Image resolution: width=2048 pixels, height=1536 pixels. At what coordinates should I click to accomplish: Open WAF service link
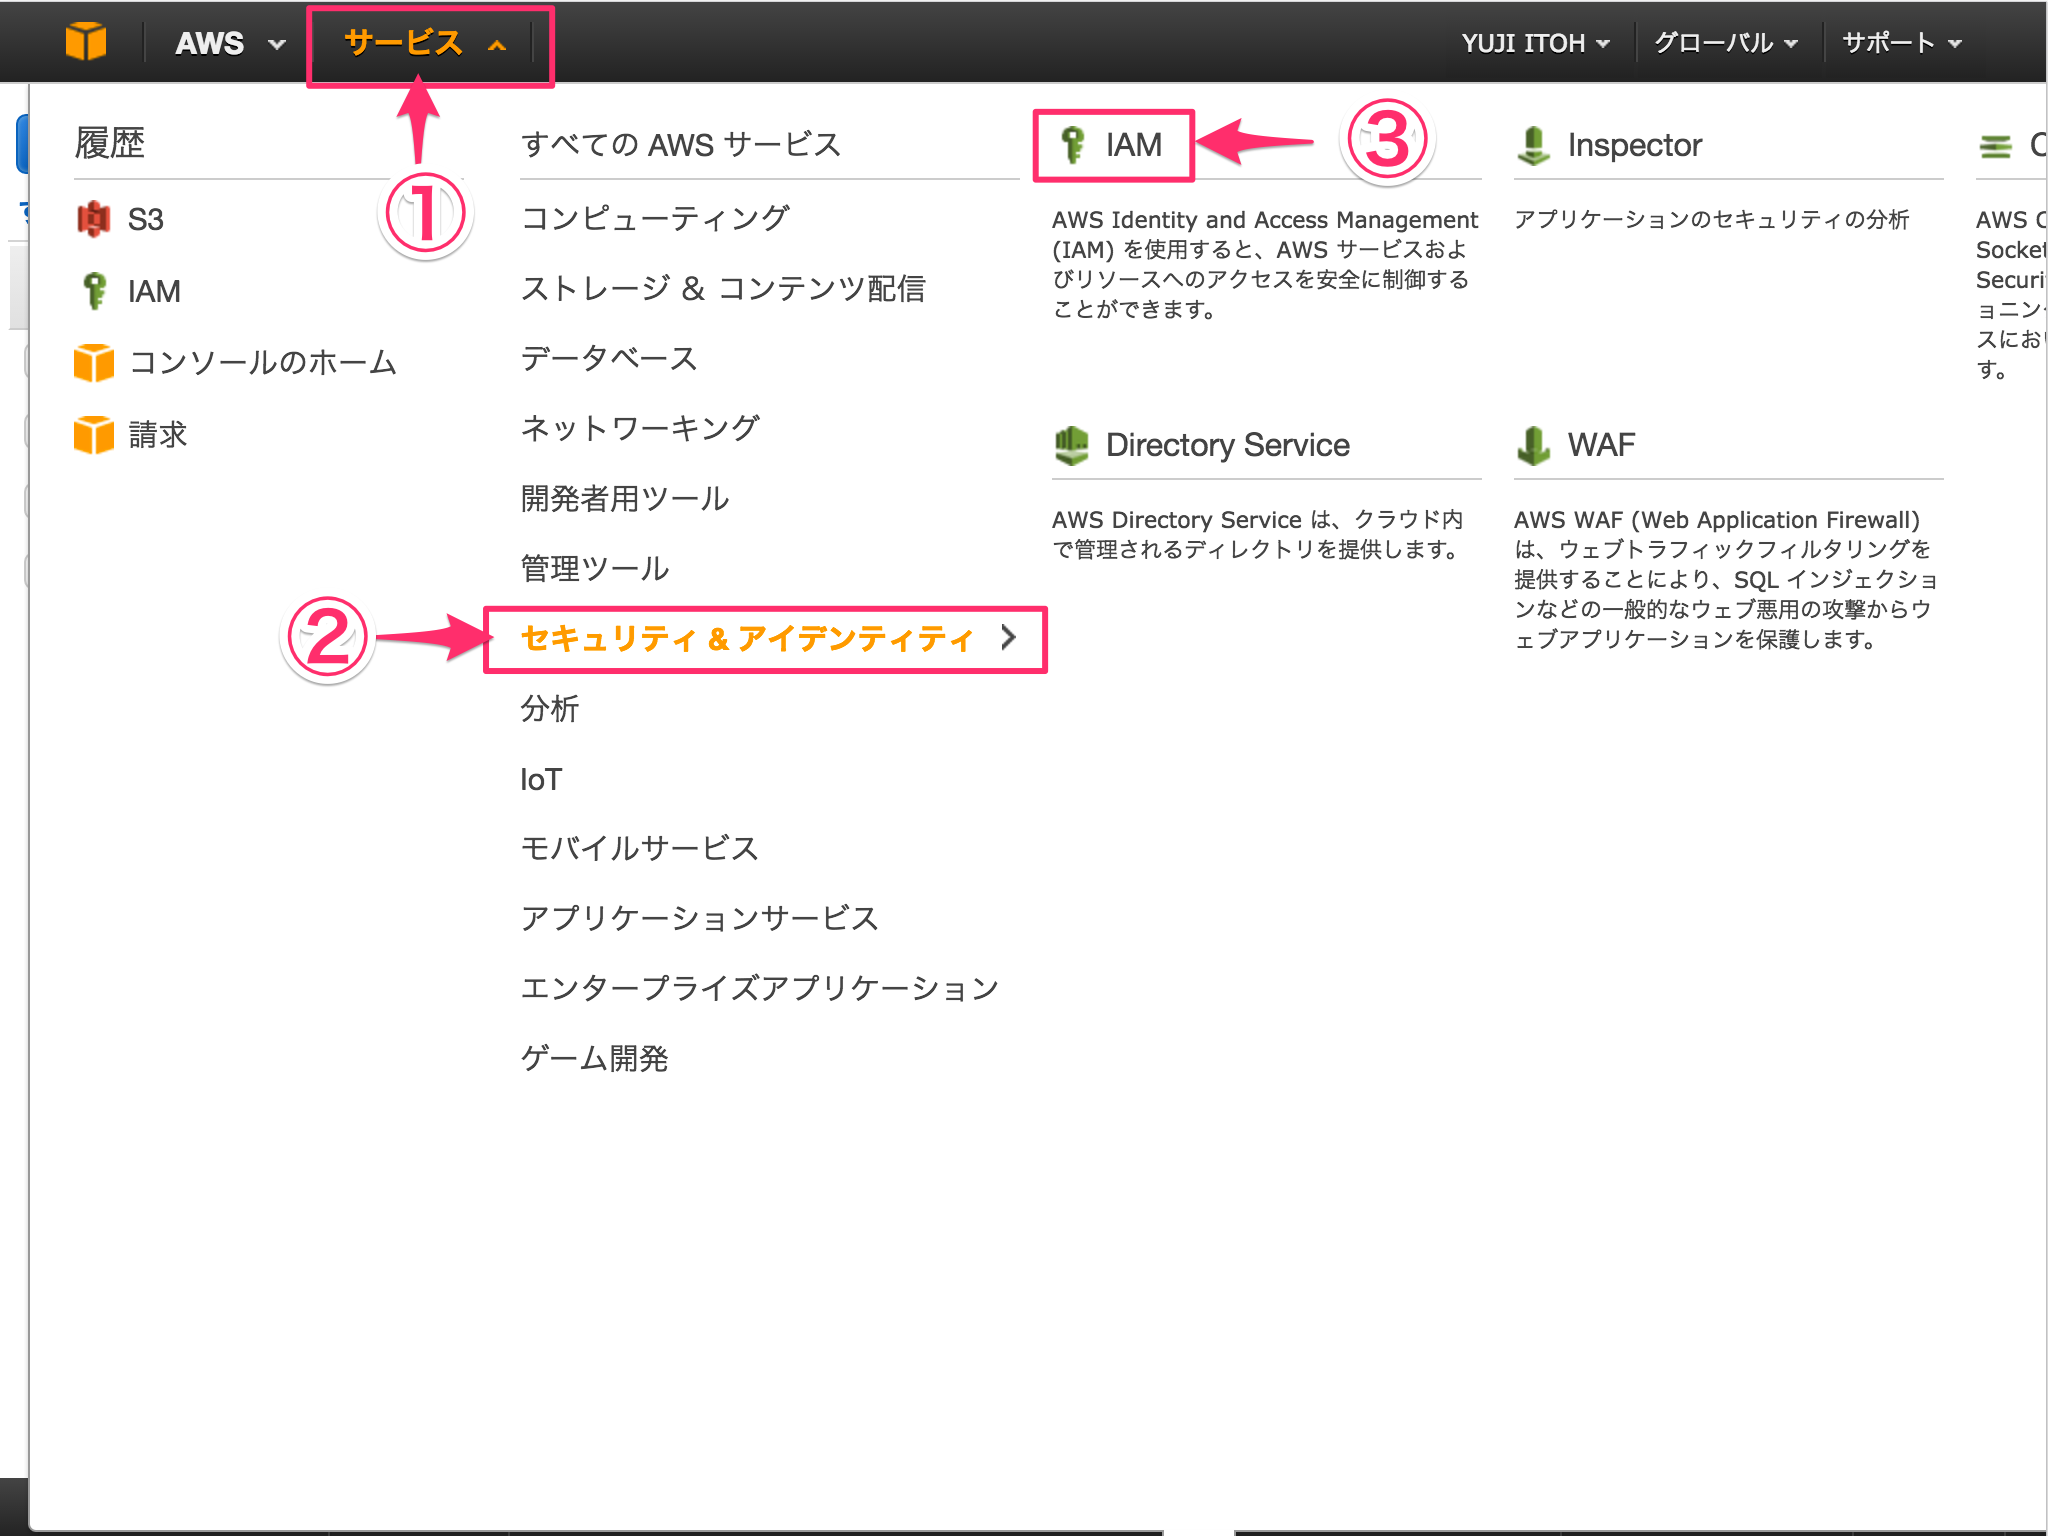pos(1601,445)
